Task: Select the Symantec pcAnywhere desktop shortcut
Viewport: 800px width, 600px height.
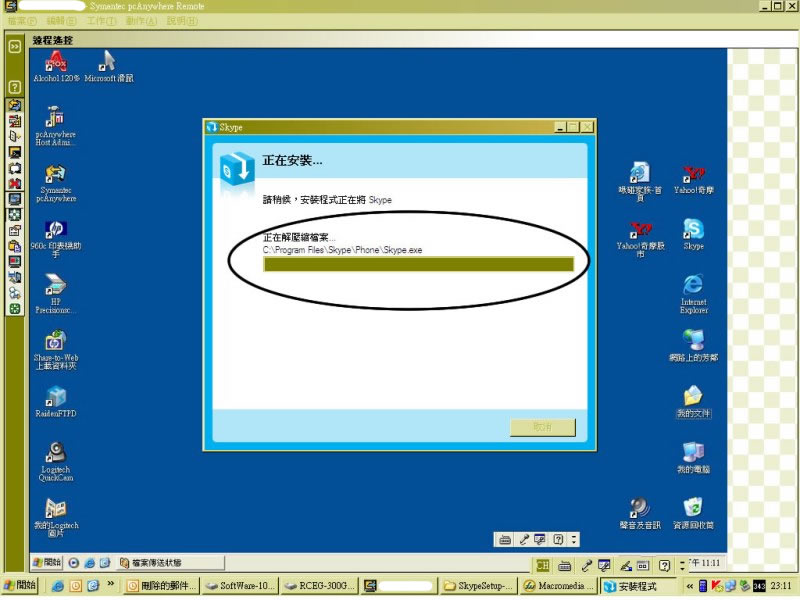Action: point(56,184)
